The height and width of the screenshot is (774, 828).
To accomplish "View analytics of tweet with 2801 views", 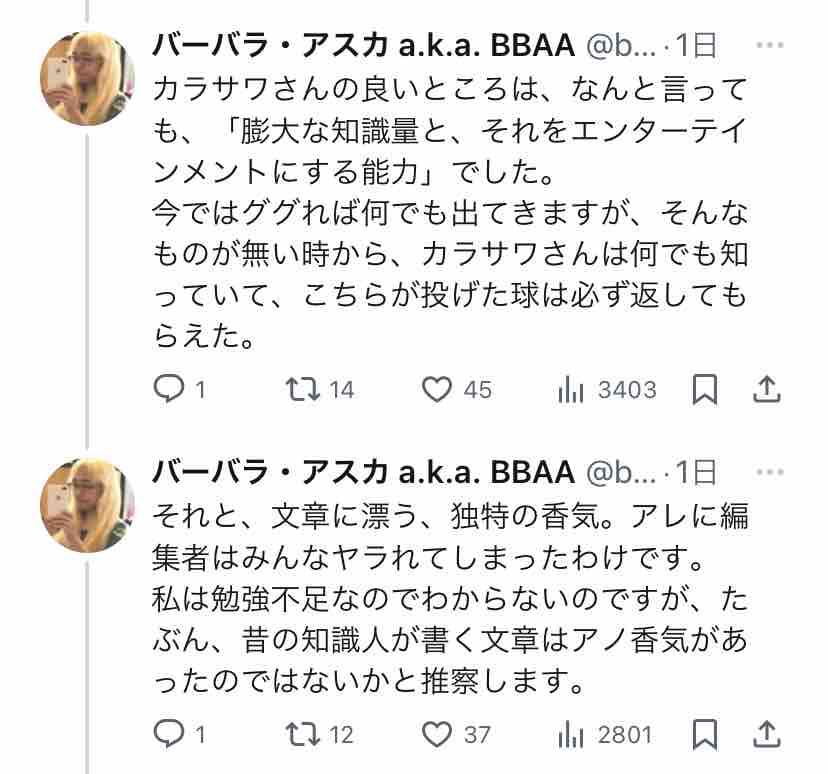I will pos(571,734).
